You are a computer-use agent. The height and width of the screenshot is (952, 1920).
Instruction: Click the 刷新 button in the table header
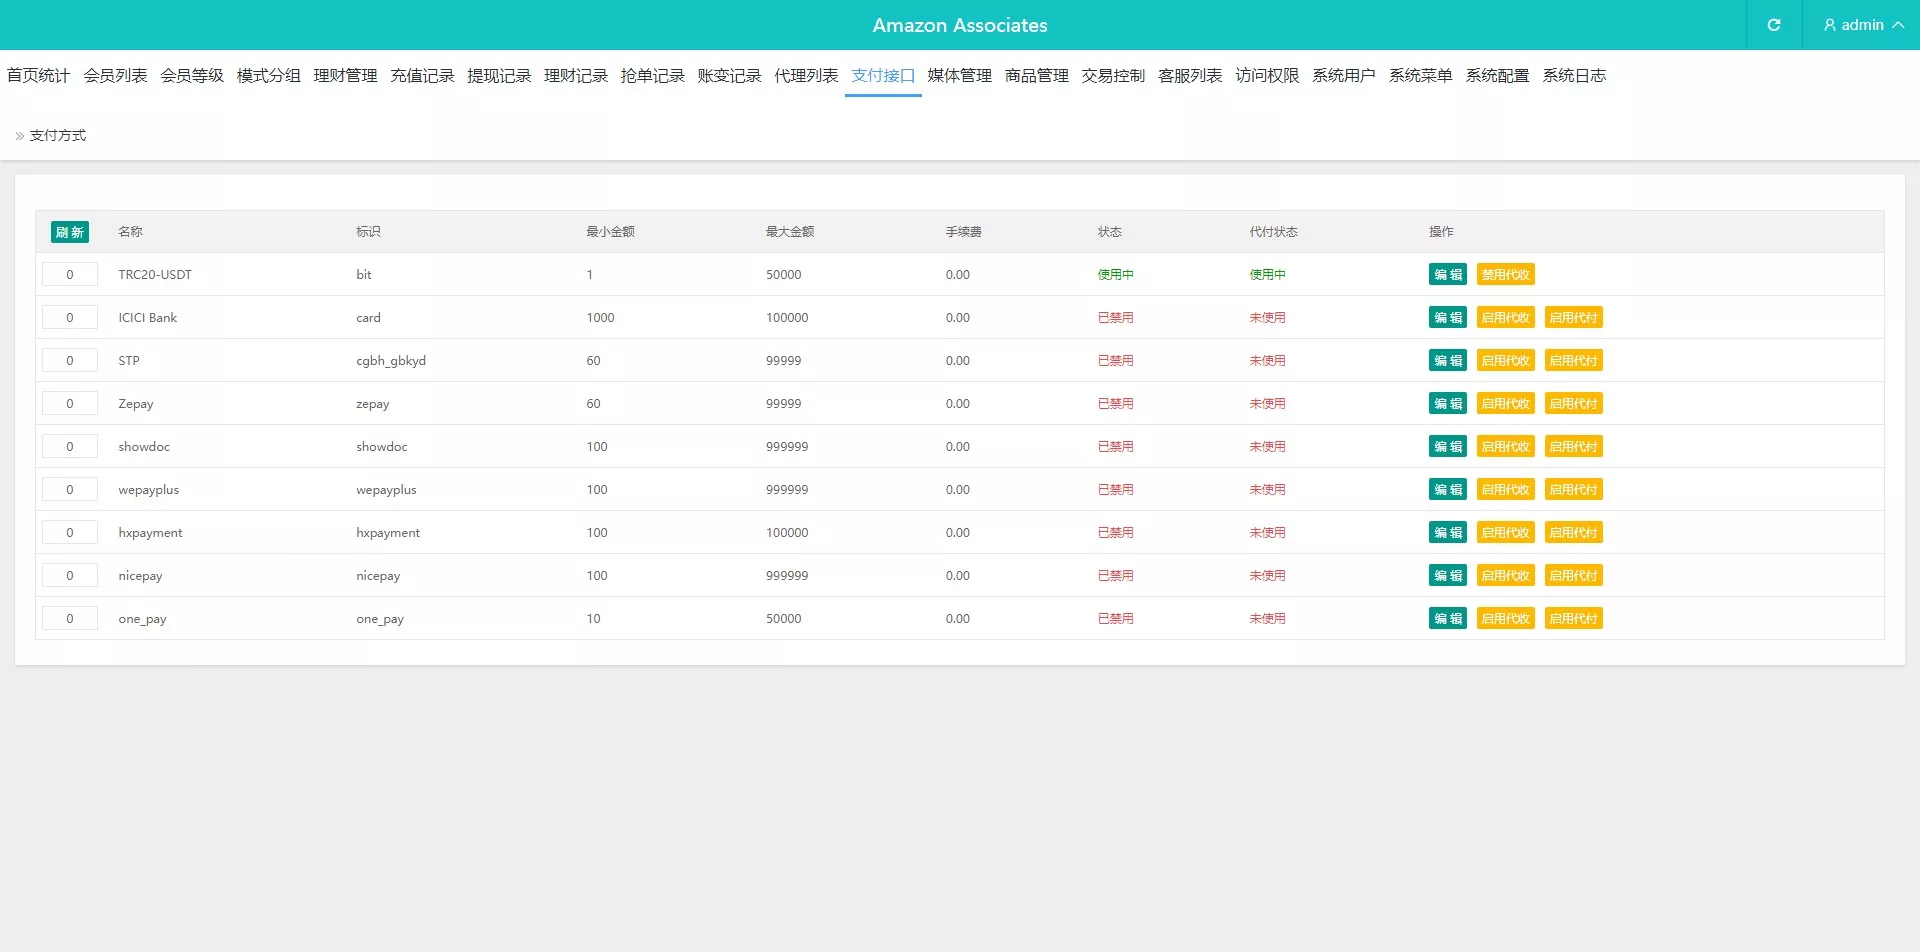point(69,232)
